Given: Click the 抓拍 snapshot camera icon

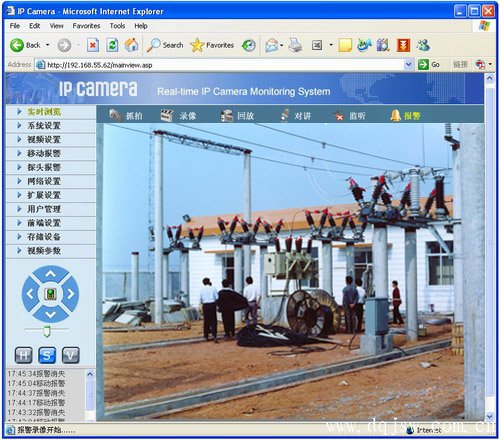Looking at the screenshot, I should 116,115.
